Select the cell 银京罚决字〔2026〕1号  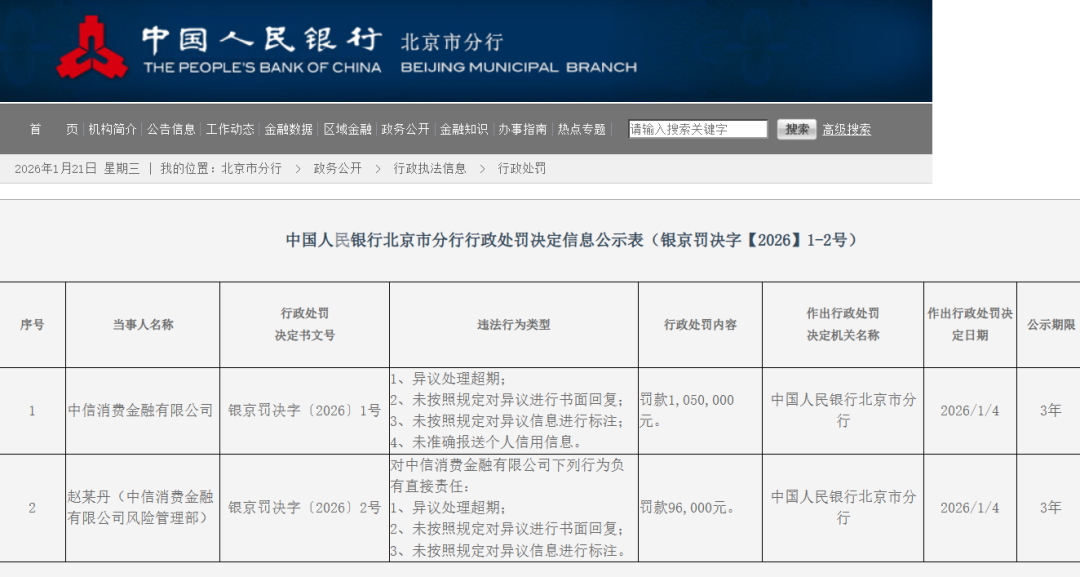304,410
